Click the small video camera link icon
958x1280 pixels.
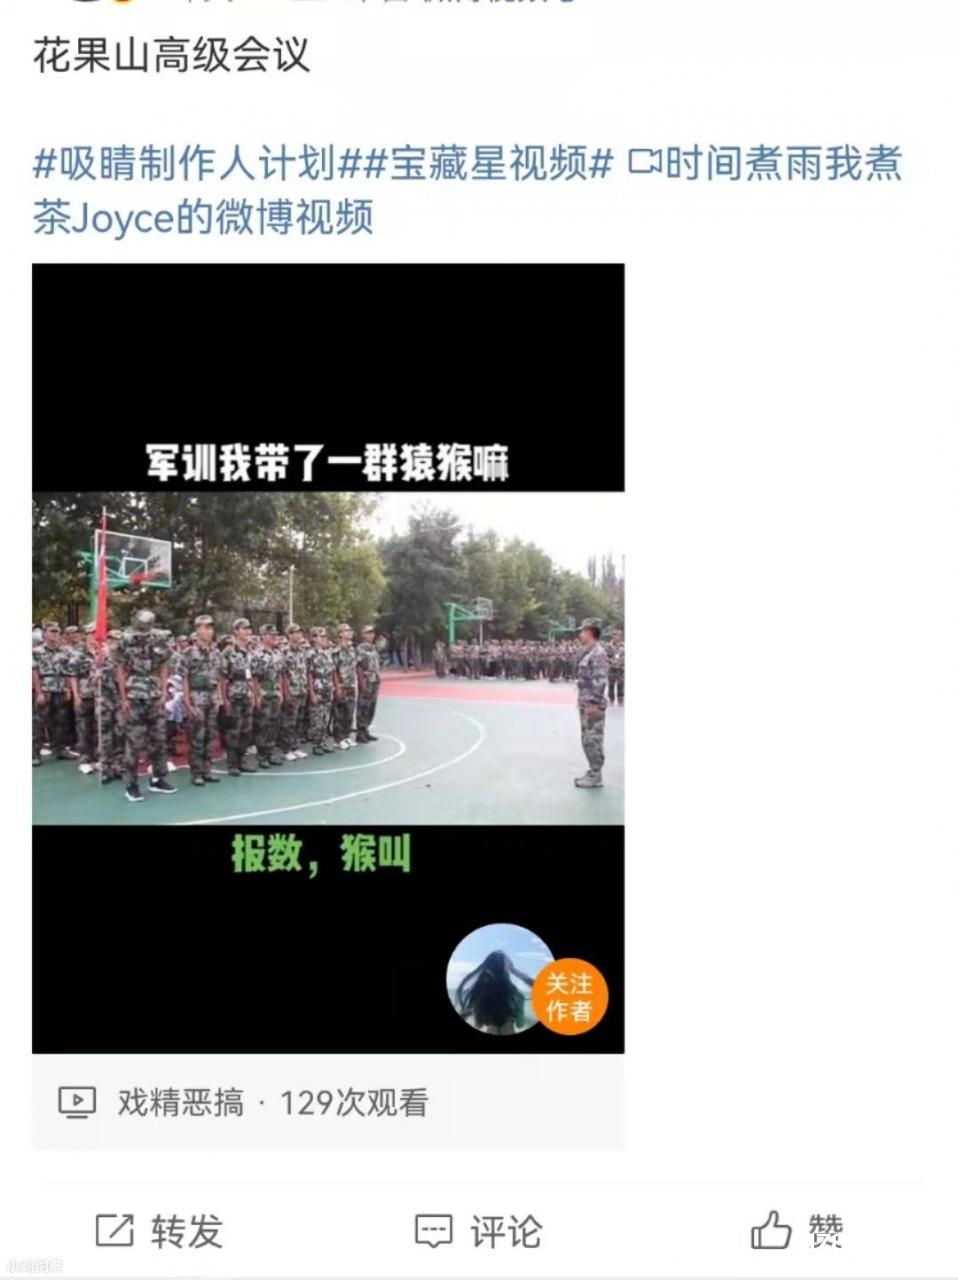pos(645,162)
